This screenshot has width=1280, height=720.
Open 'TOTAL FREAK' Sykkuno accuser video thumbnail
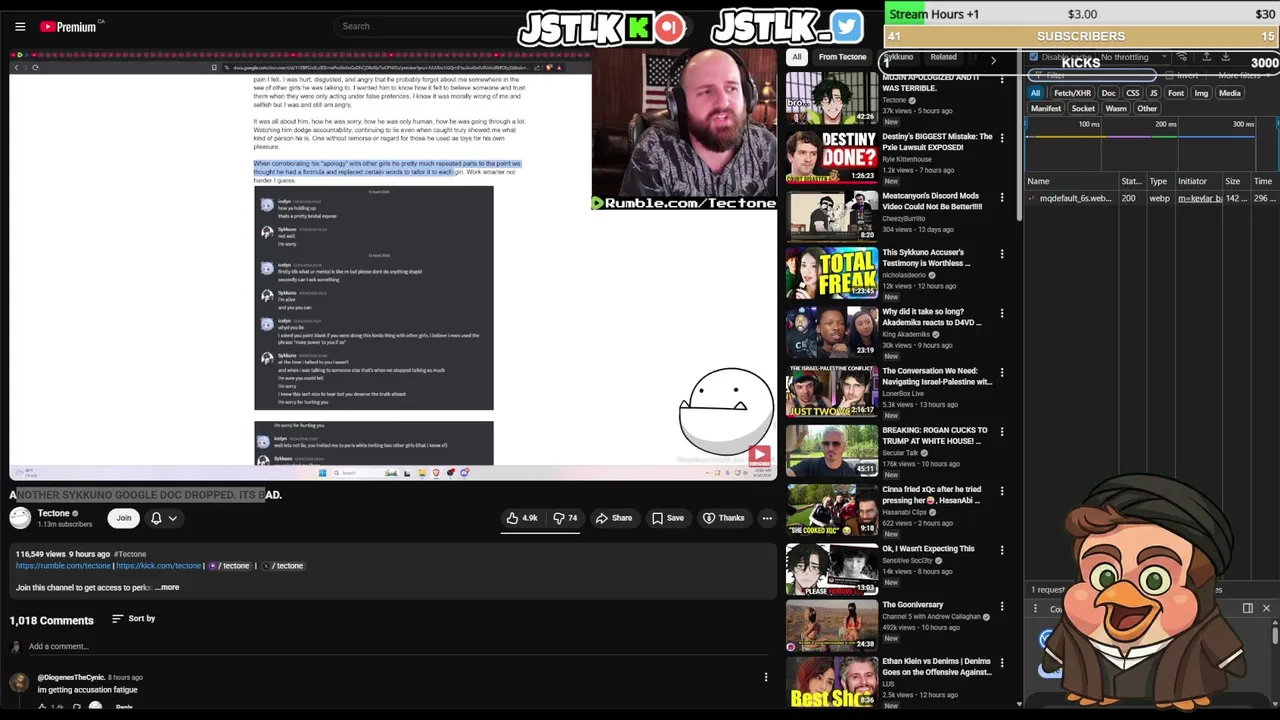[x=831, y=273]
